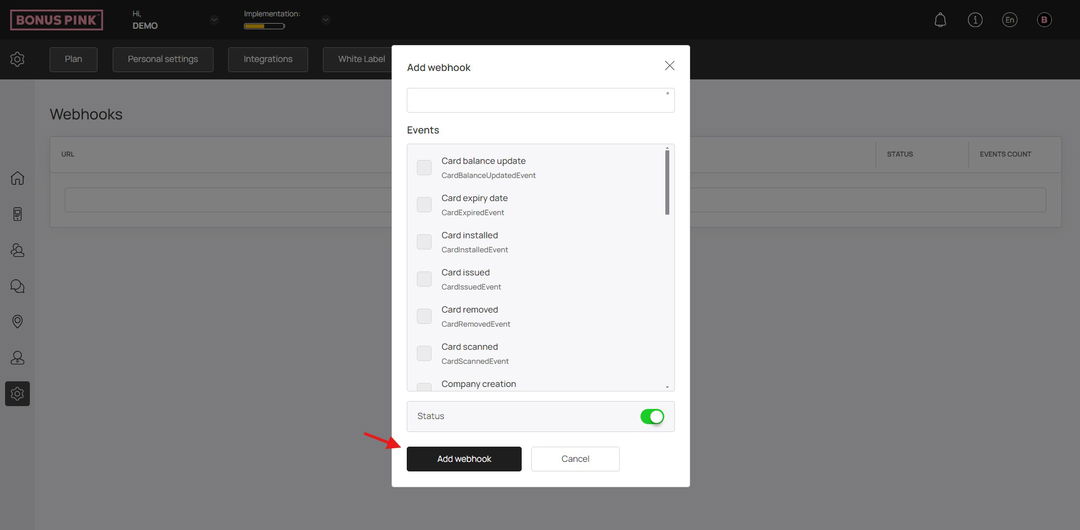
Task: Toggle the Status switch off
Action: 652,416
